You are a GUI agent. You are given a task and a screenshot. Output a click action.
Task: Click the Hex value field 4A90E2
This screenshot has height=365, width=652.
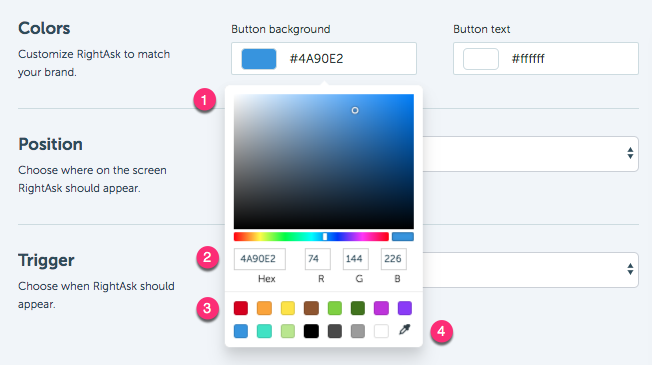pos(259,259)
